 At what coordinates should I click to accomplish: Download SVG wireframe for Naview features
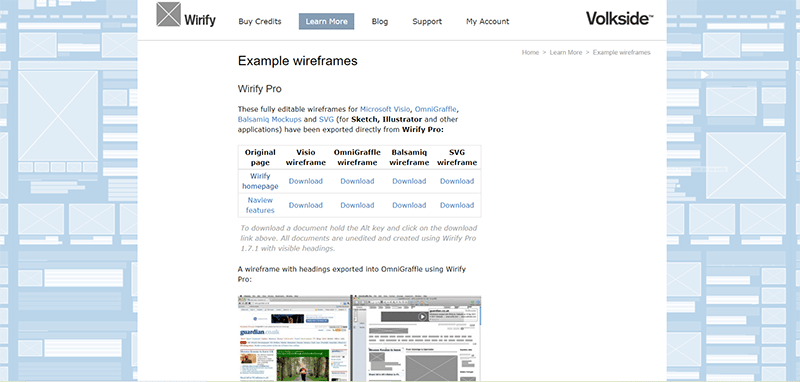click(x=457, y=205)
